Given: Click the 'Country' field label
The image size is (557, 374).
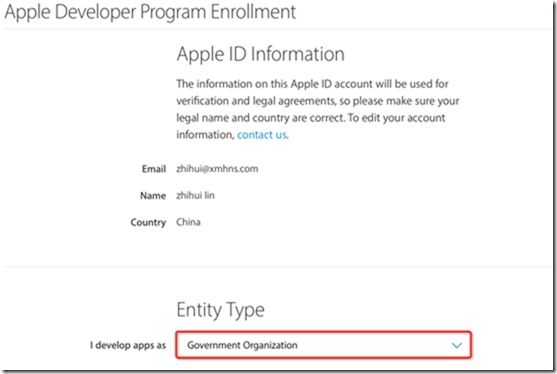Looking at the screenshot, I should coord(148,222).
